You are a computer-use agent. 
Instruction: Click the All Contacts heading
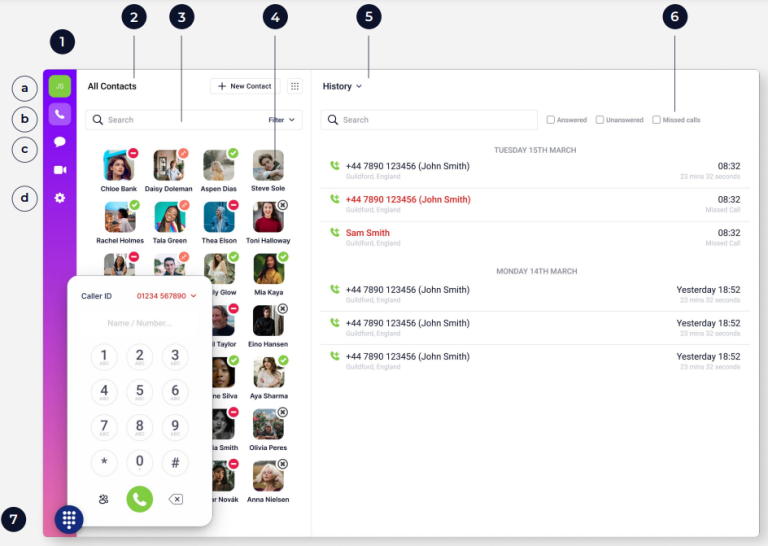point(112,86)
